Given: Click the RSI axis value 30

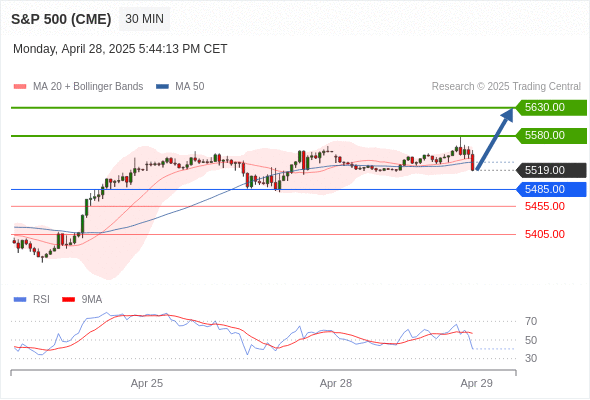Looking at the screenshot, I should pyautogui.click(x=531, y=358).
